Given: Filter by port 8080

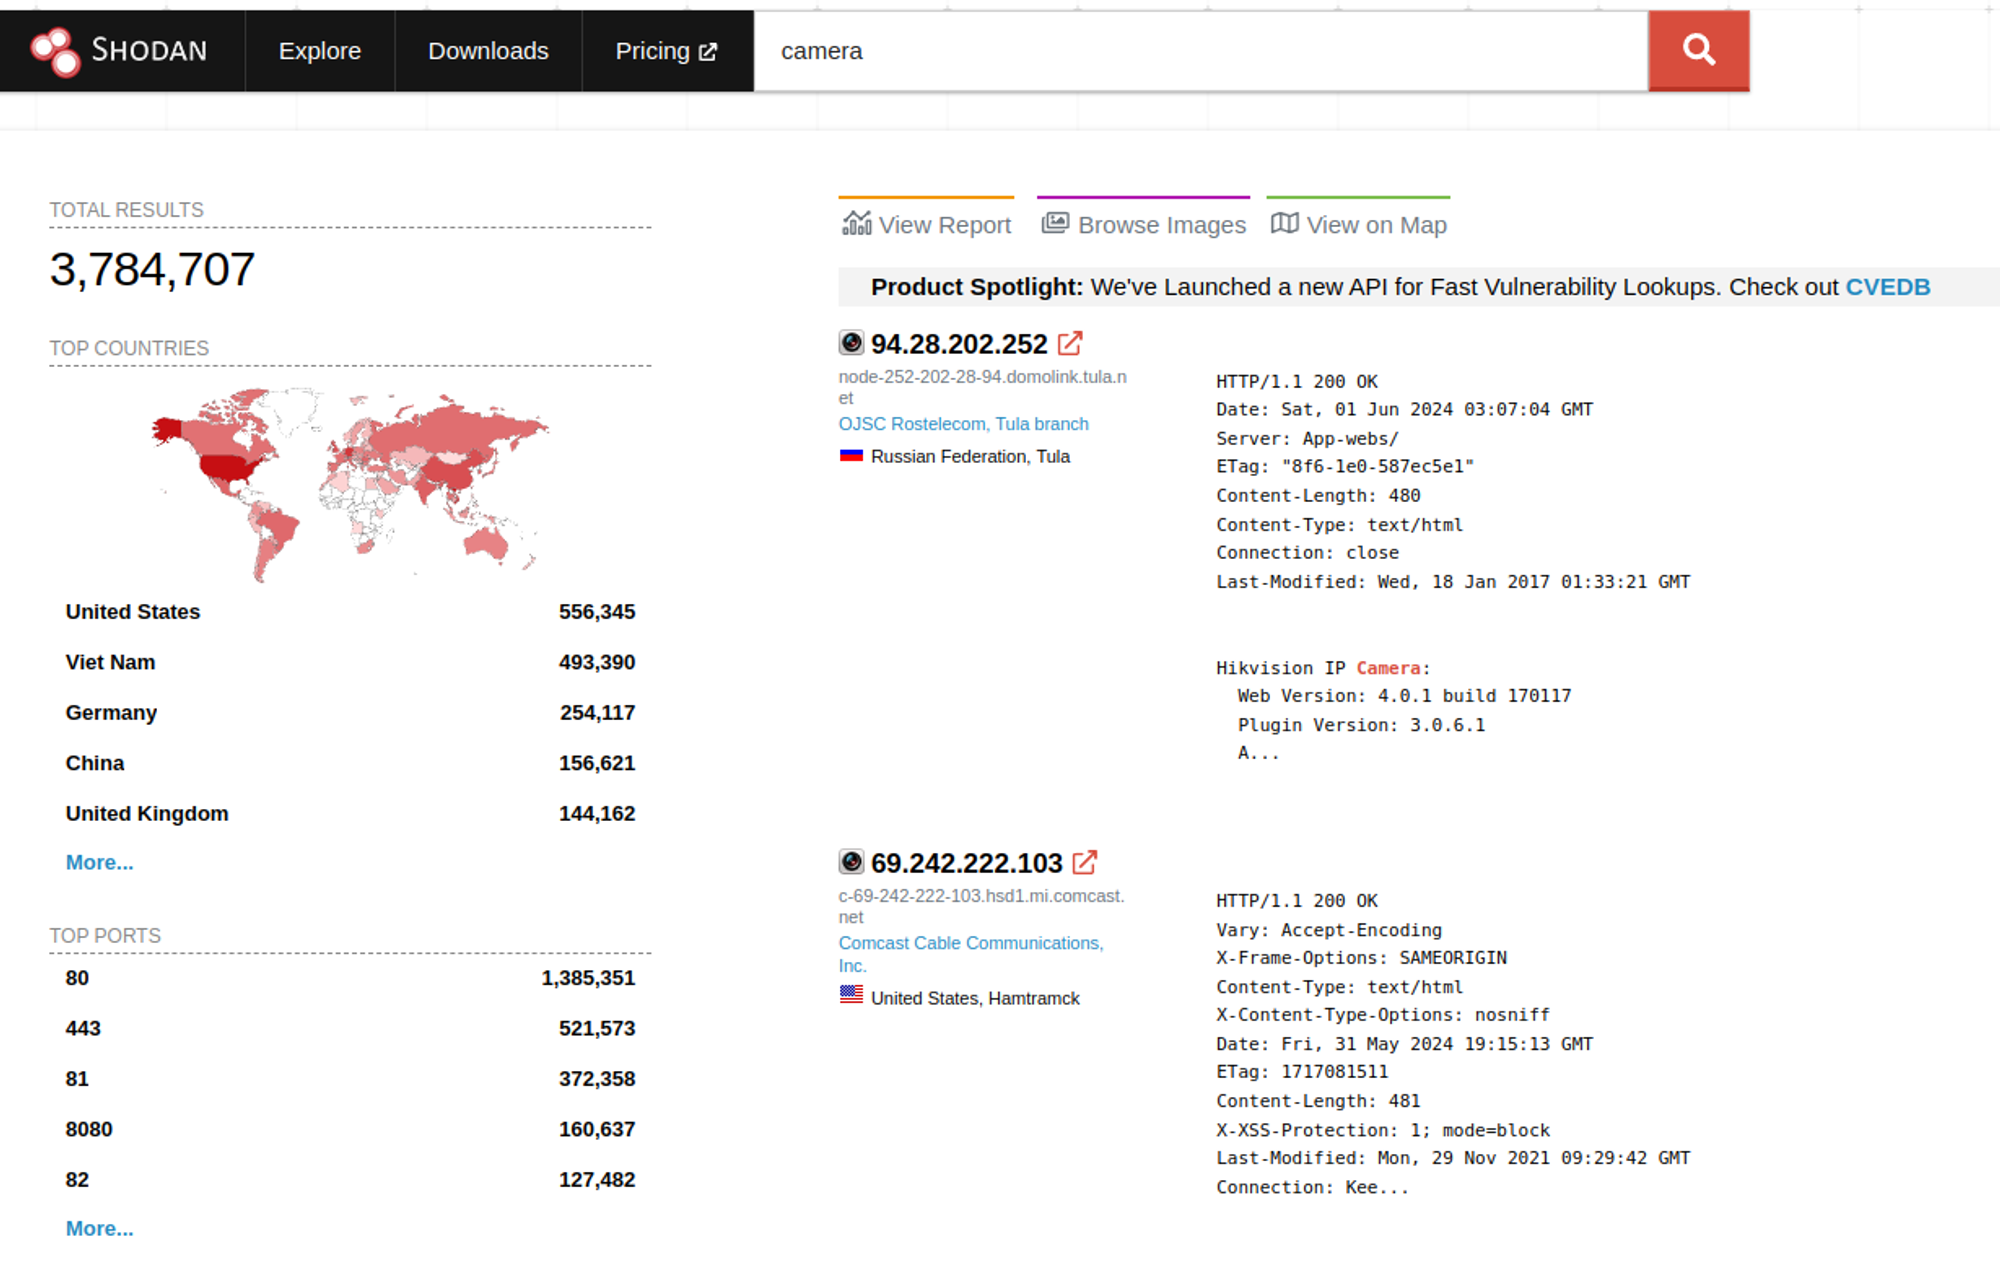Looking at the screenshot, I should 350,1129.
